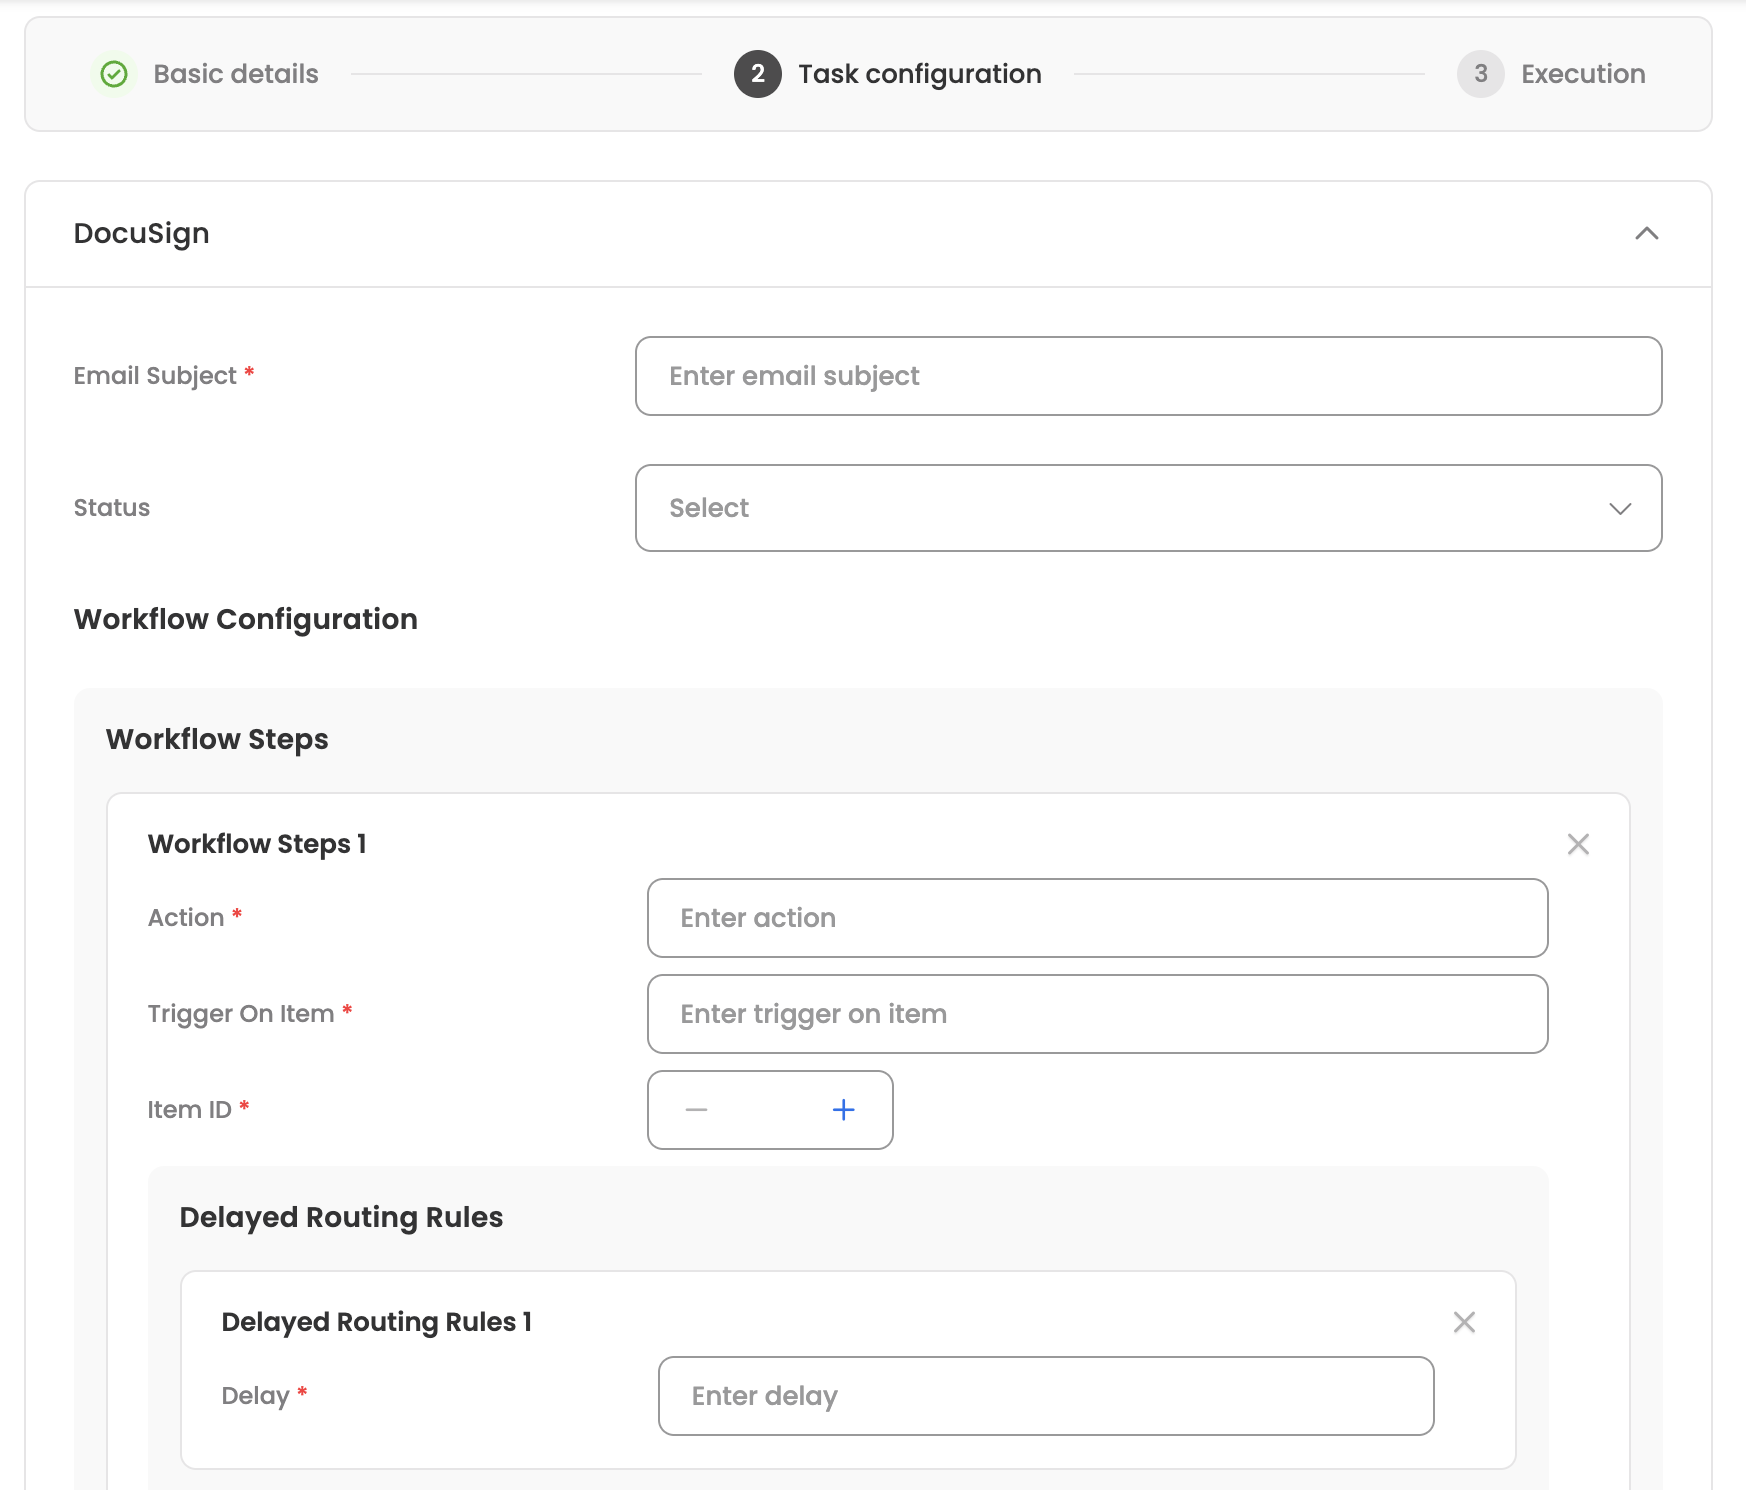This screenshot has height=1490, width=1746.
Task: Click the Delay field label
Action: [255, 1396]
